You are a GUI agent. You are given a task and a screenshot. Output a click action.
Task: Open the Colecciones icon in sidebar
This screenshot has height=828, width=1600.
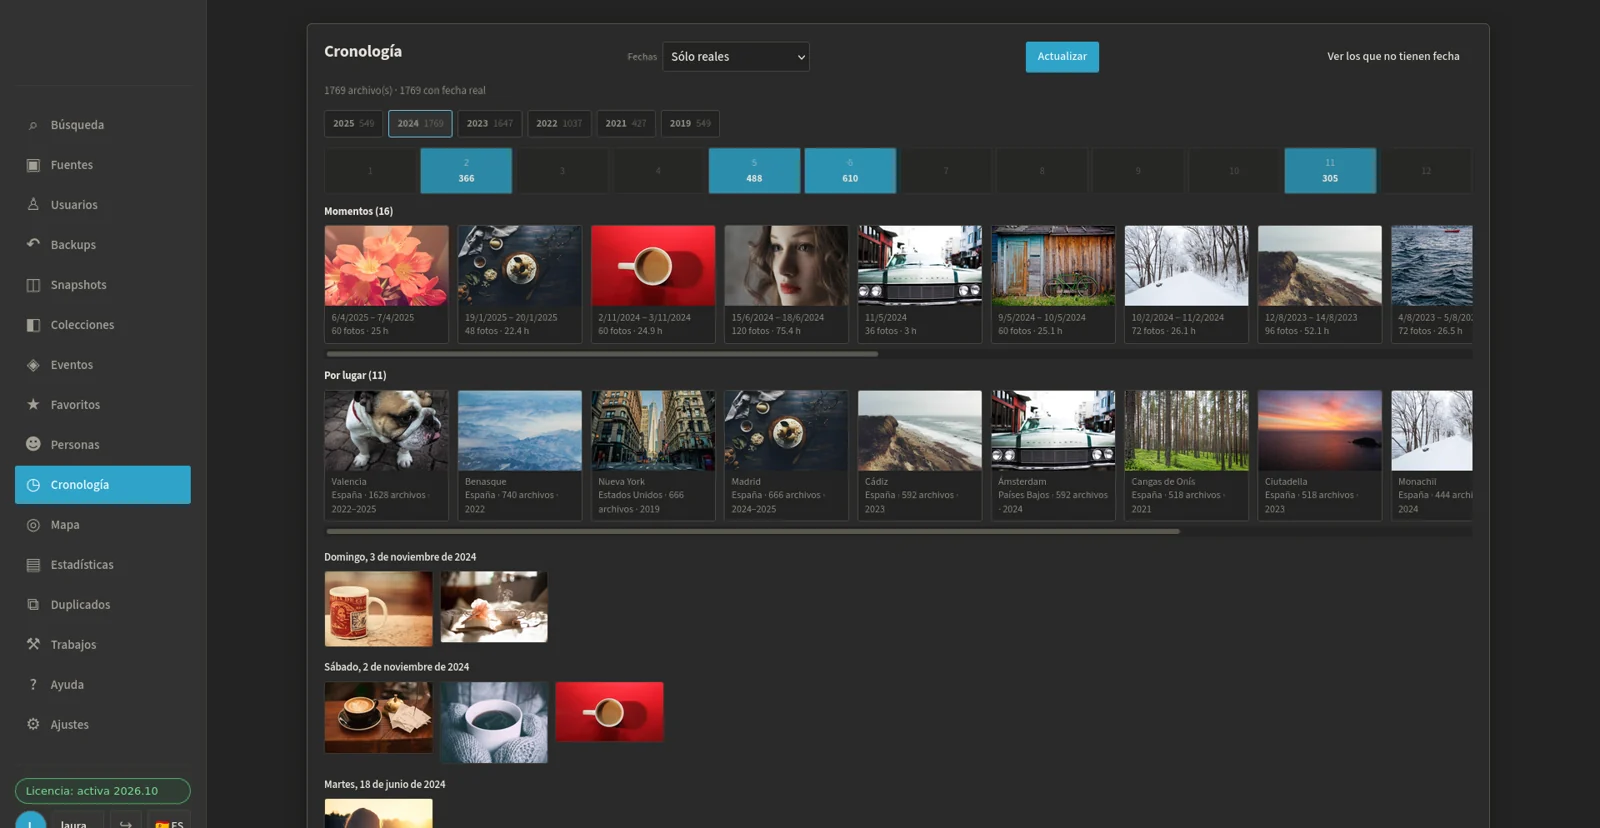coord(33,325)
